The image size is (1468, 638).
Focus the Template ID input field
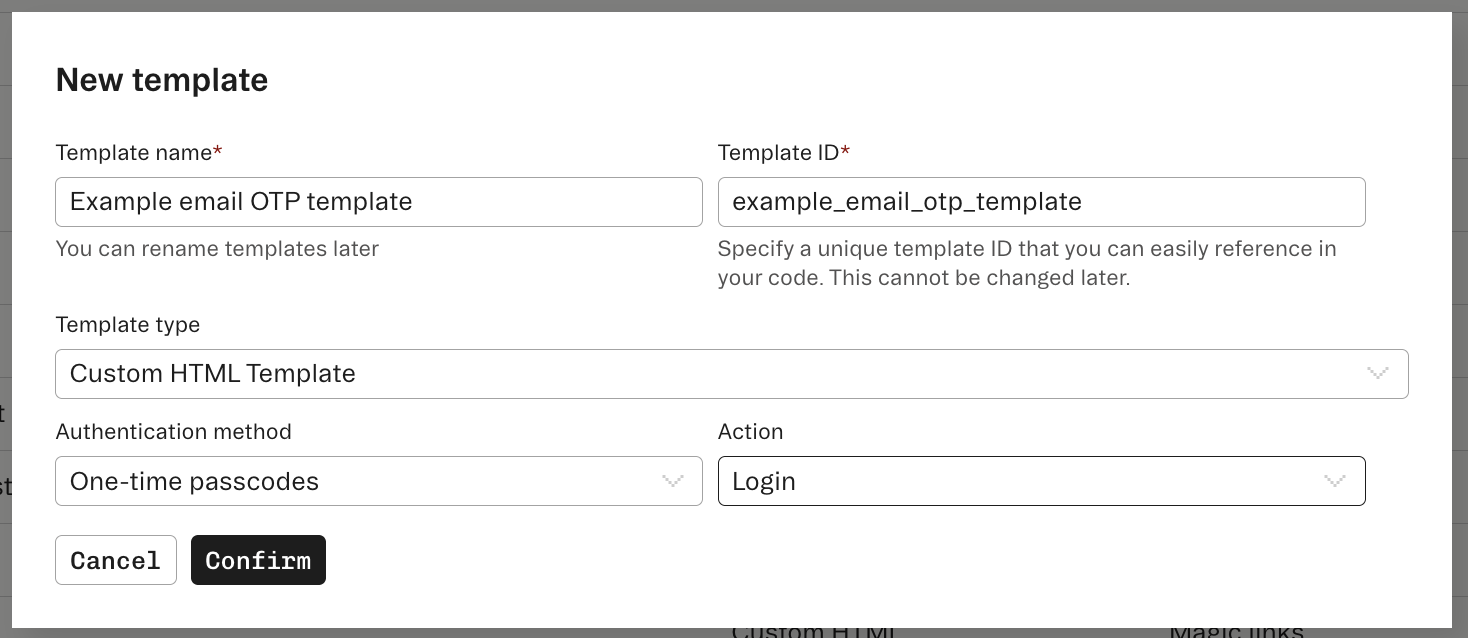tap(1041, 201)
